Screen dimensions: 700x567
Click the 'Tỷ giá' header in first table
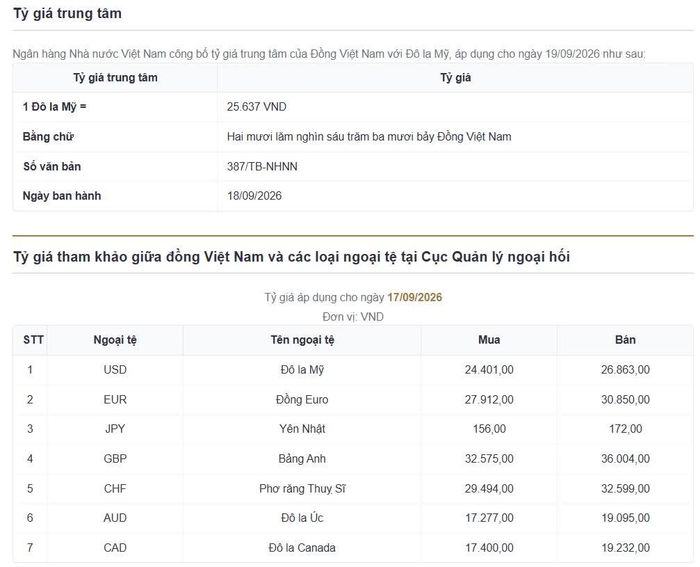[x=455, y=78]
